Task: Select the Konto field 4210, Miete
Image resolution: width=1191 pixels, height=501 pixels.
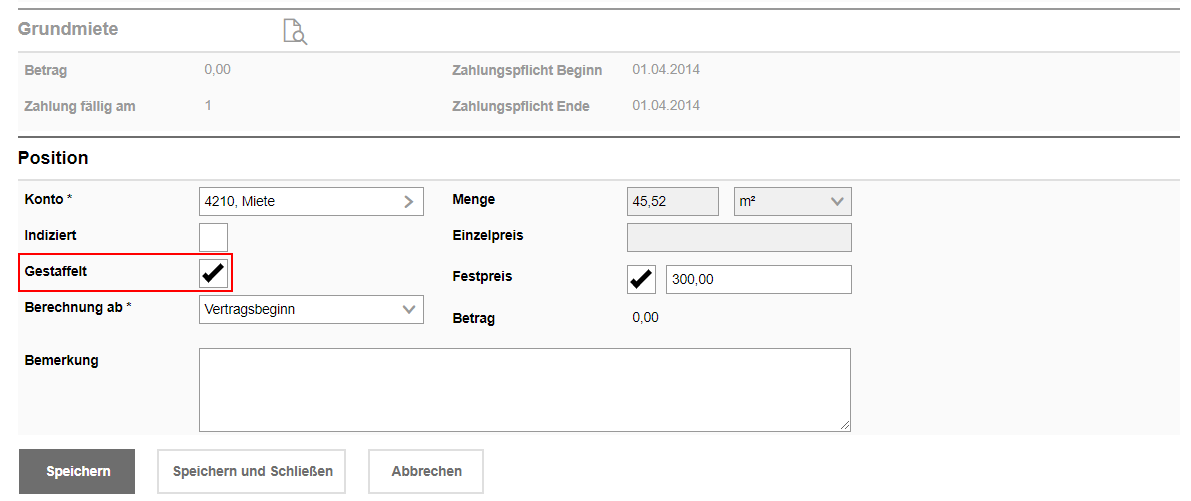Action: click(x=311, y=202)
